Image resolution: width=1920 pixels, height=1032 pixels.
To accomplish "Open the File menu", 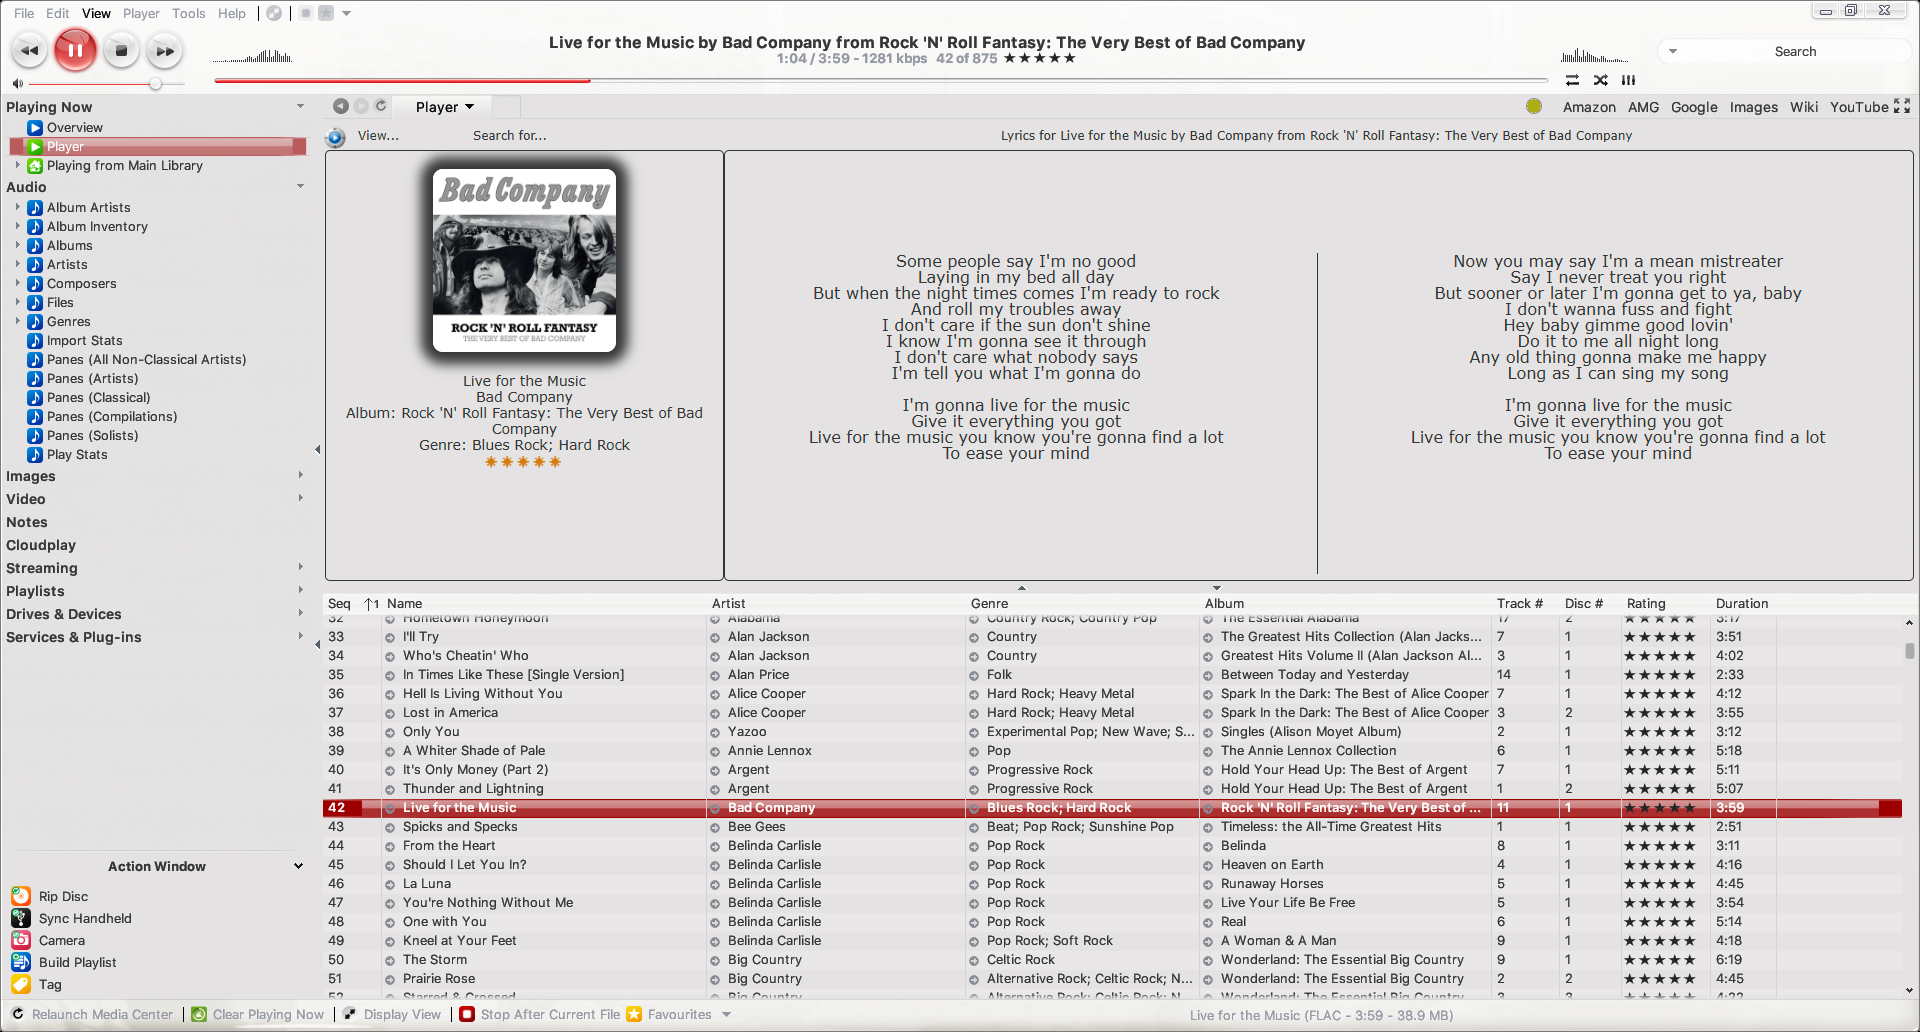I will (x=24, y=13).
